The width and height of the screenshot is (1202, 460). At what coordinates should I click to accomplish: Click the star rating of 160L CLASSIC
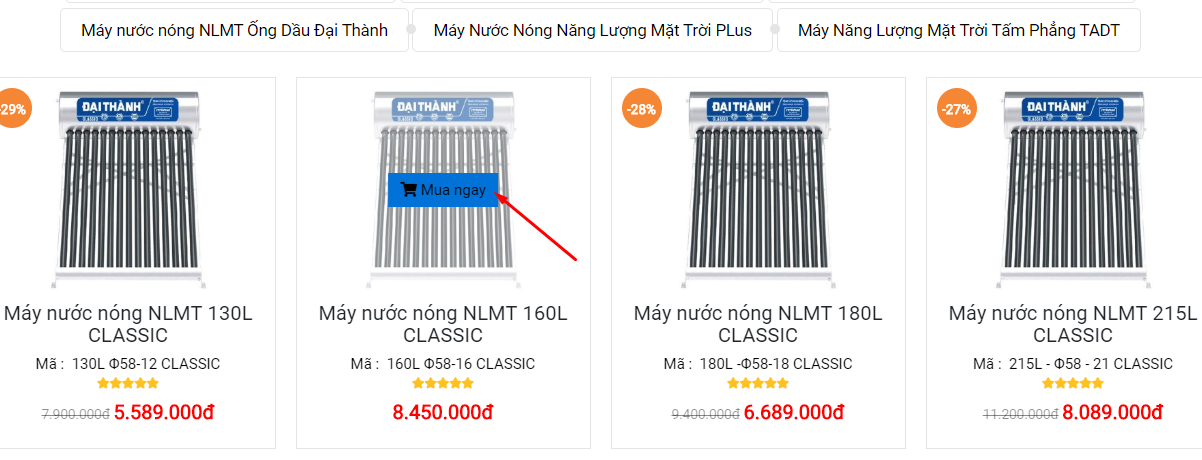pyautogui.click(x=443, y=383)
